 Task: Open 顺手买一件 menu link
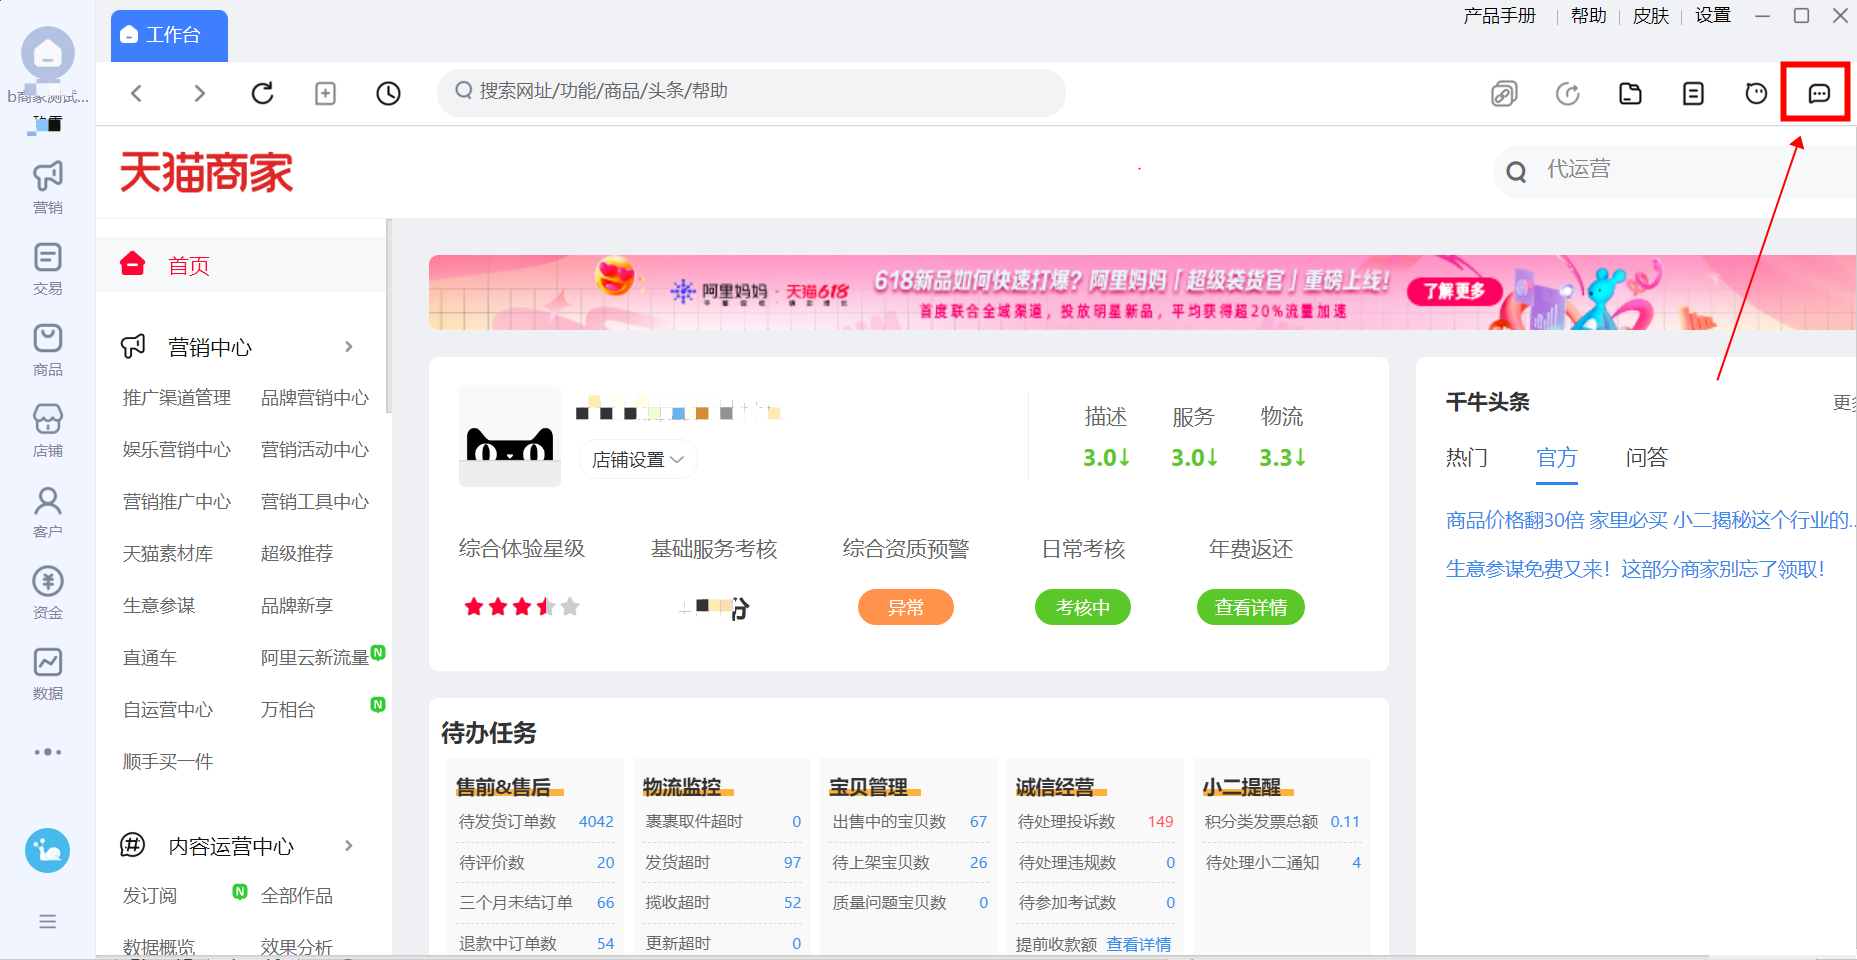168,762
